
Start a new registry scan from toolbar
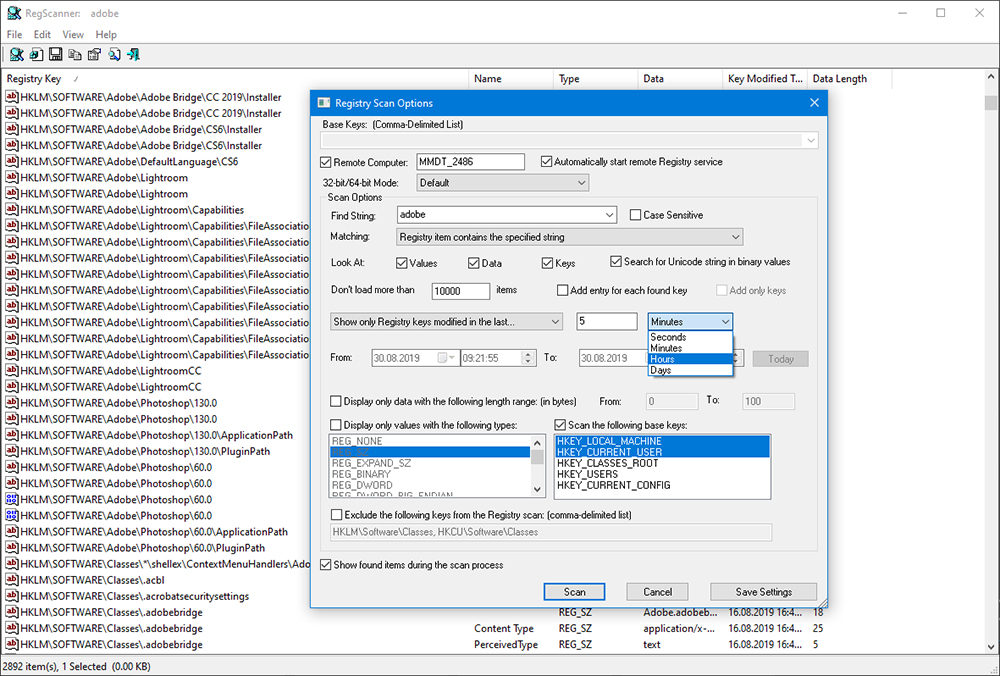[17, 55]
